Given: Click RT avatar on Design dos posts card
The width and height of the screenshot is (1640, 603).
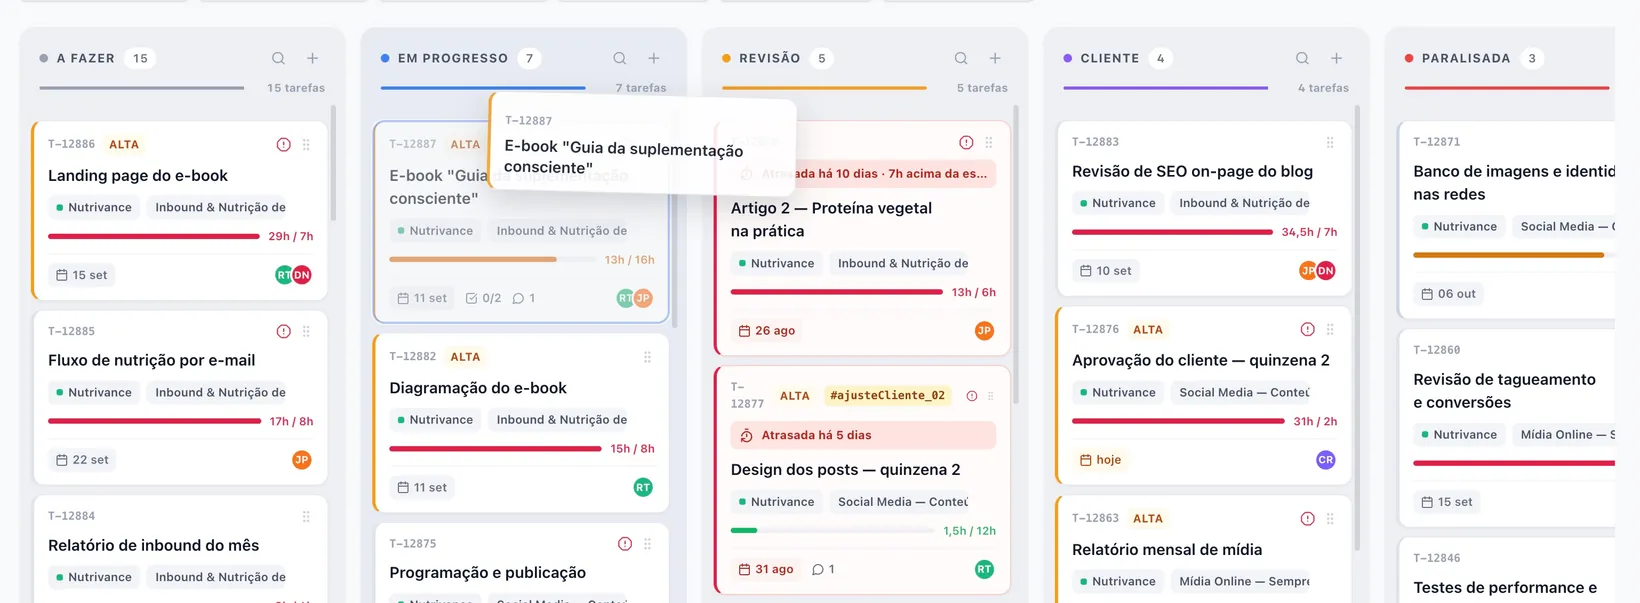Looking at the screenshot, I should pos(984,569).
